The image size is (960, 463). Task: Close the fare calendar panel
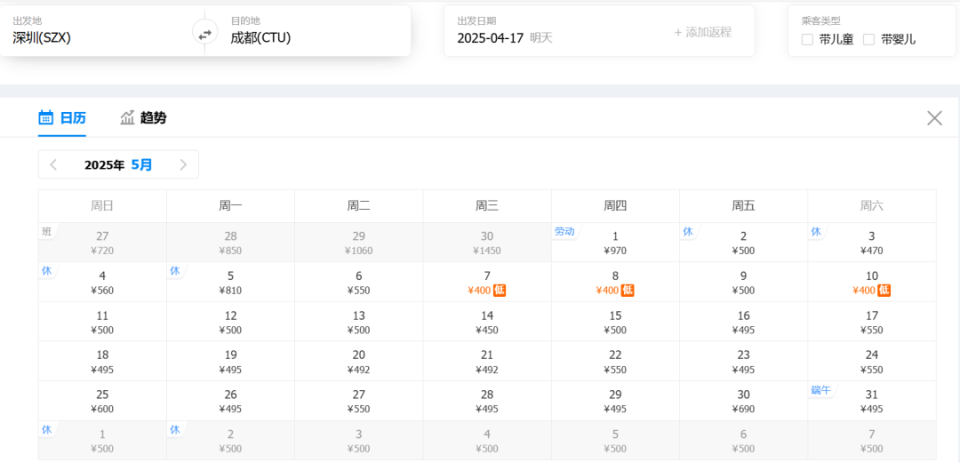pos(934,118)
